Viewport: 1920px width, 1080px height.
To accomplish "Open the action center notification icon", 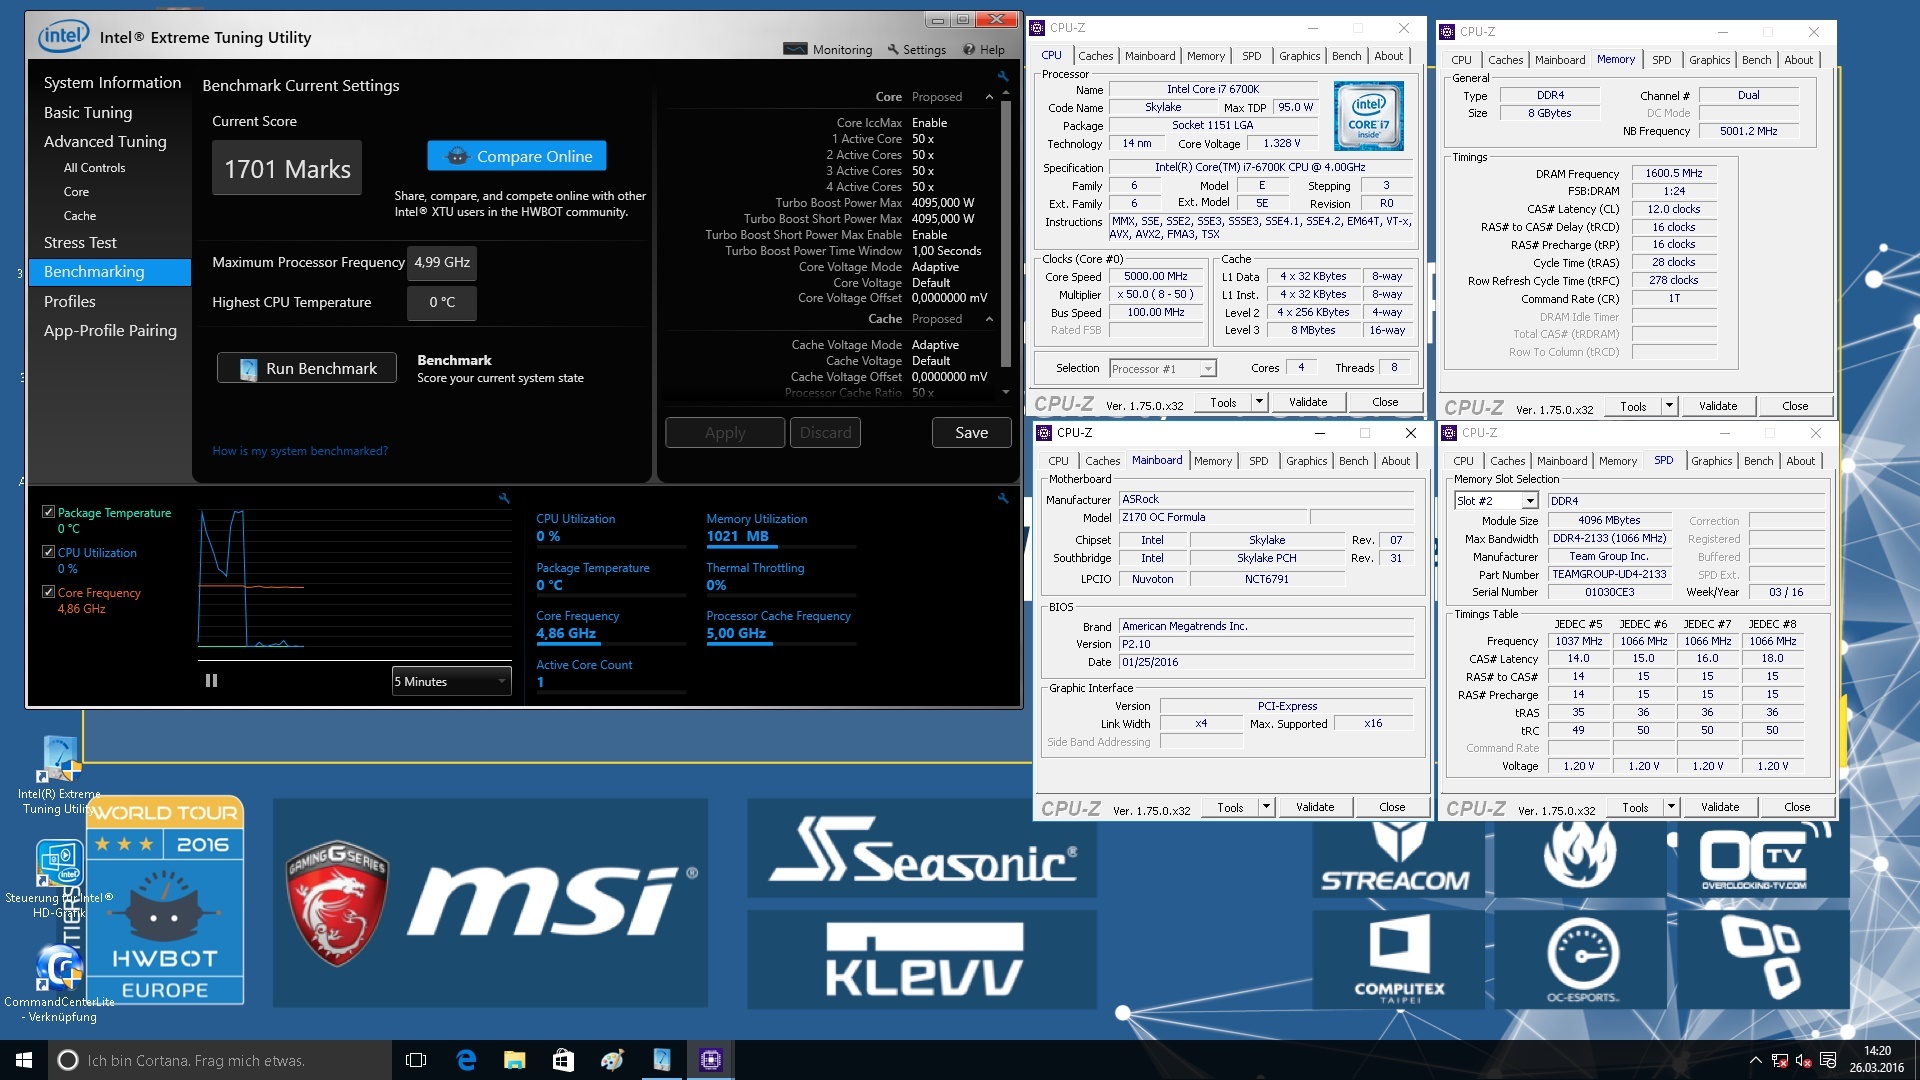I will click(1828, 1060).
